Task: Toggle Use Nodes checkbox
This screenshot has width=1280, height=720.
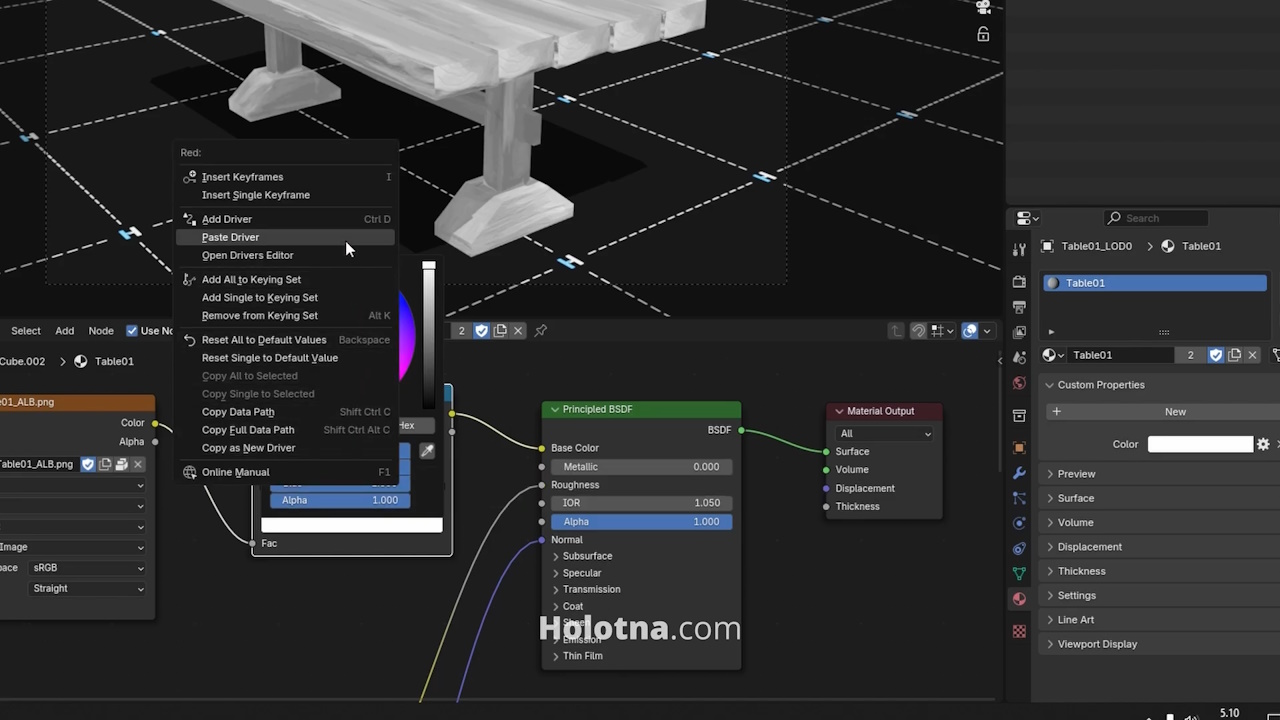Action: coord(132,330)
